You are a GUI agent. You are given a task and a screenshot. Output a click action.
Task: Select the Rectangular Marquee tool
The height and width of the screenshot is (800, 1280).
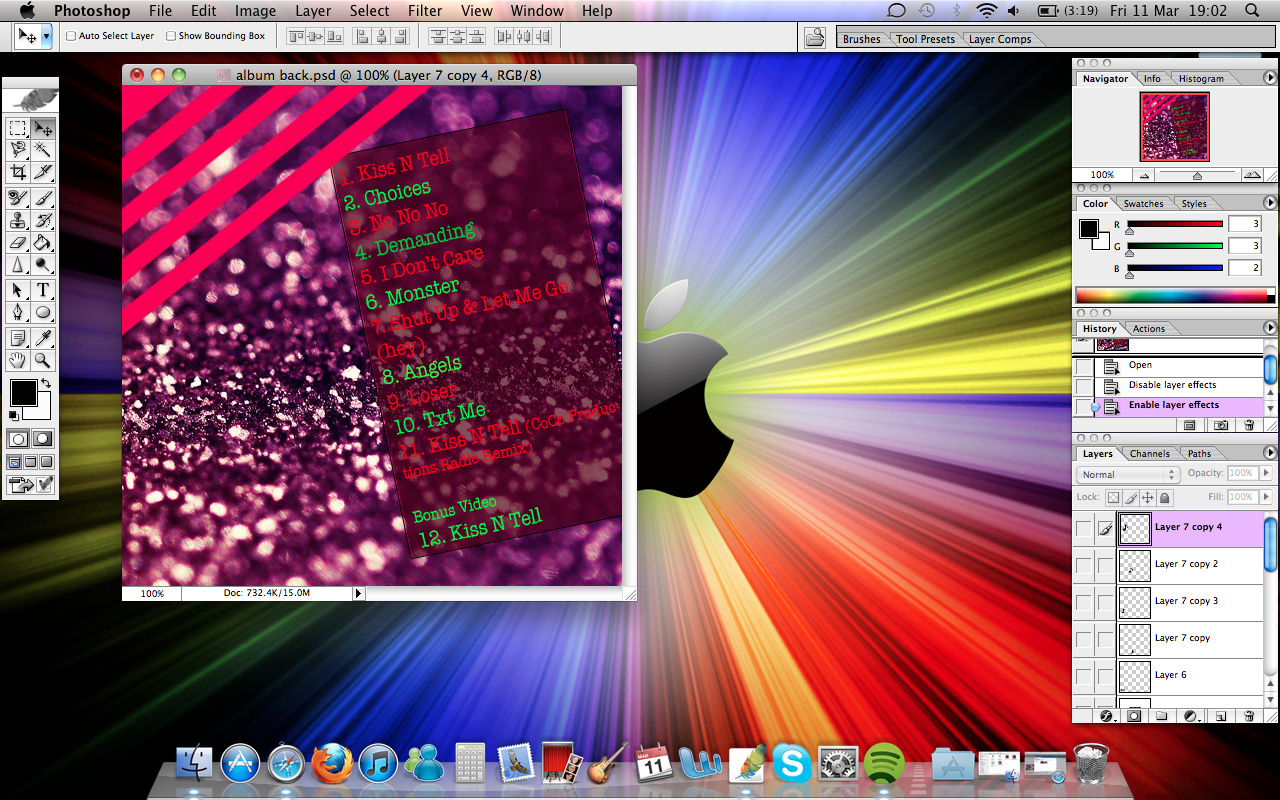(18, 129)
